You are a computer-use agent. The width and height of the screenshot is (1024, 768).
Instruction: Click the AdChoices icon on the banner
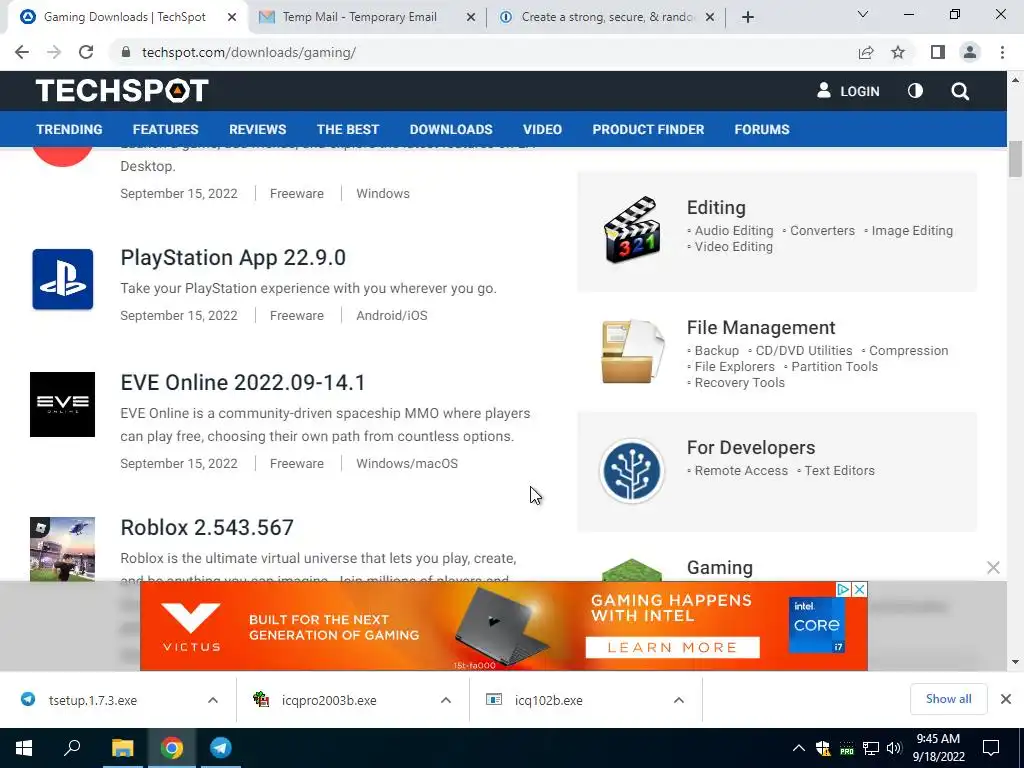click(x=843, y=590)
